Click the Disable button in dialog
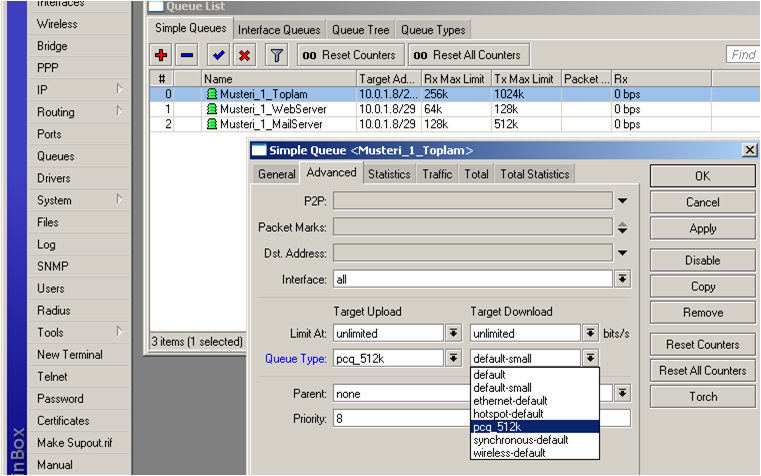761x476 pixels. pos(702,261)
